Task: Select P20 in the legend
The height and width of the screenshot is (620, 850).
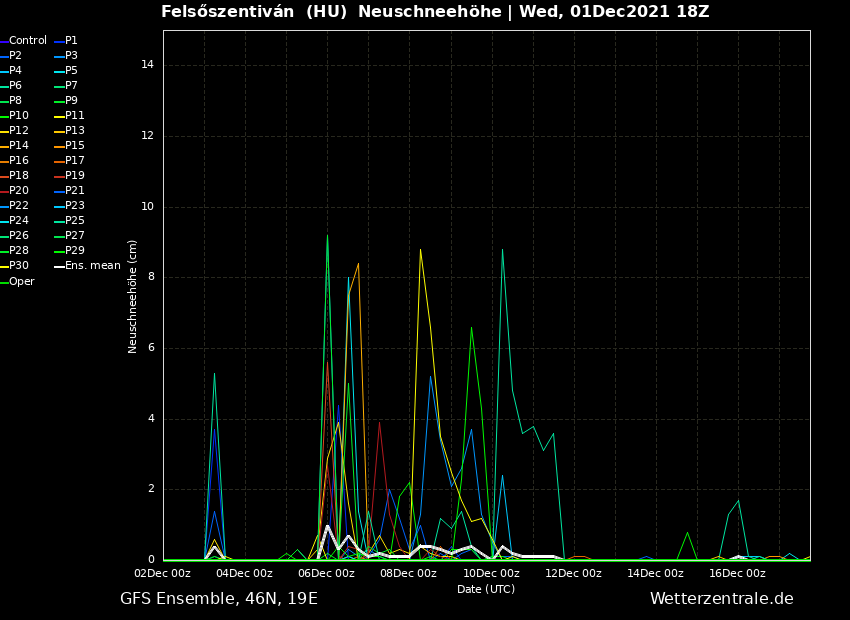Action: (19, 191)
